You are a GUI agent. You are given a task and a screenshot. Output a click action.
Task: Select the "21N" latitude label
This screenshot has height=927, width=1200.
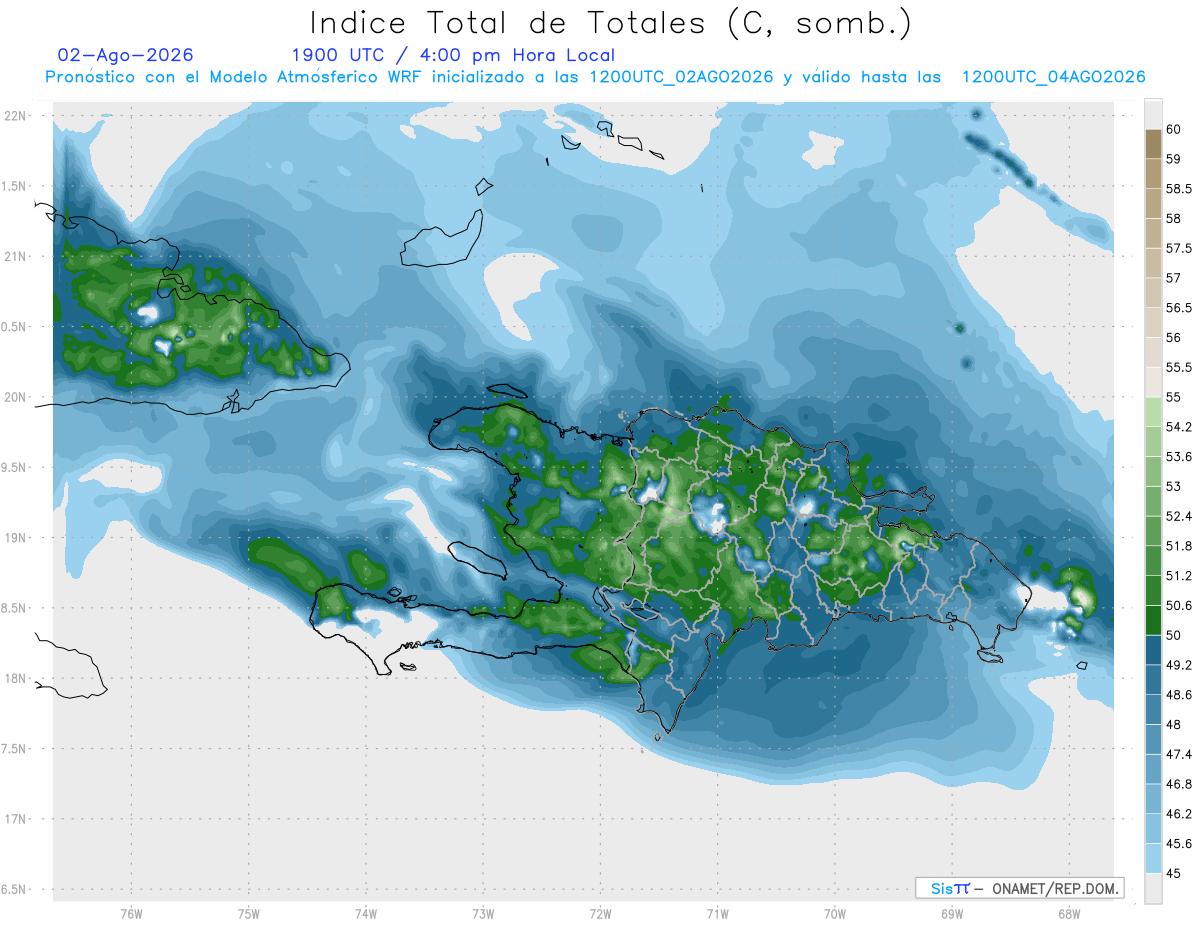pos(16,256)
